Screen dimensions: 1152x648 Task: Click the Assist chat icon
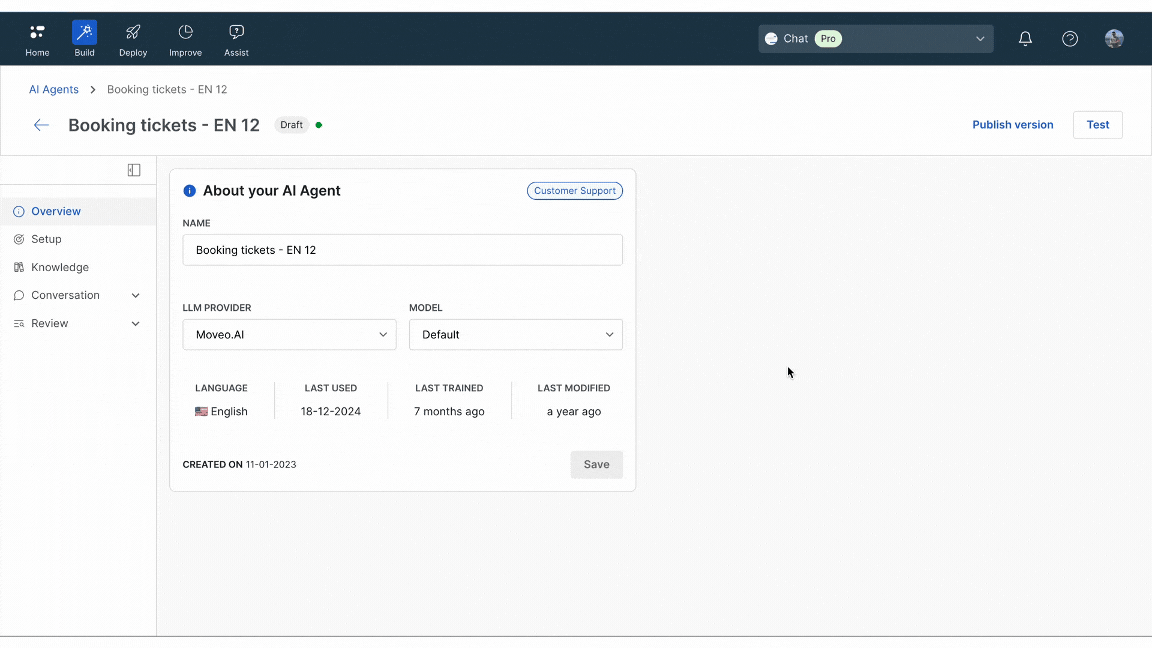point(236,33)
